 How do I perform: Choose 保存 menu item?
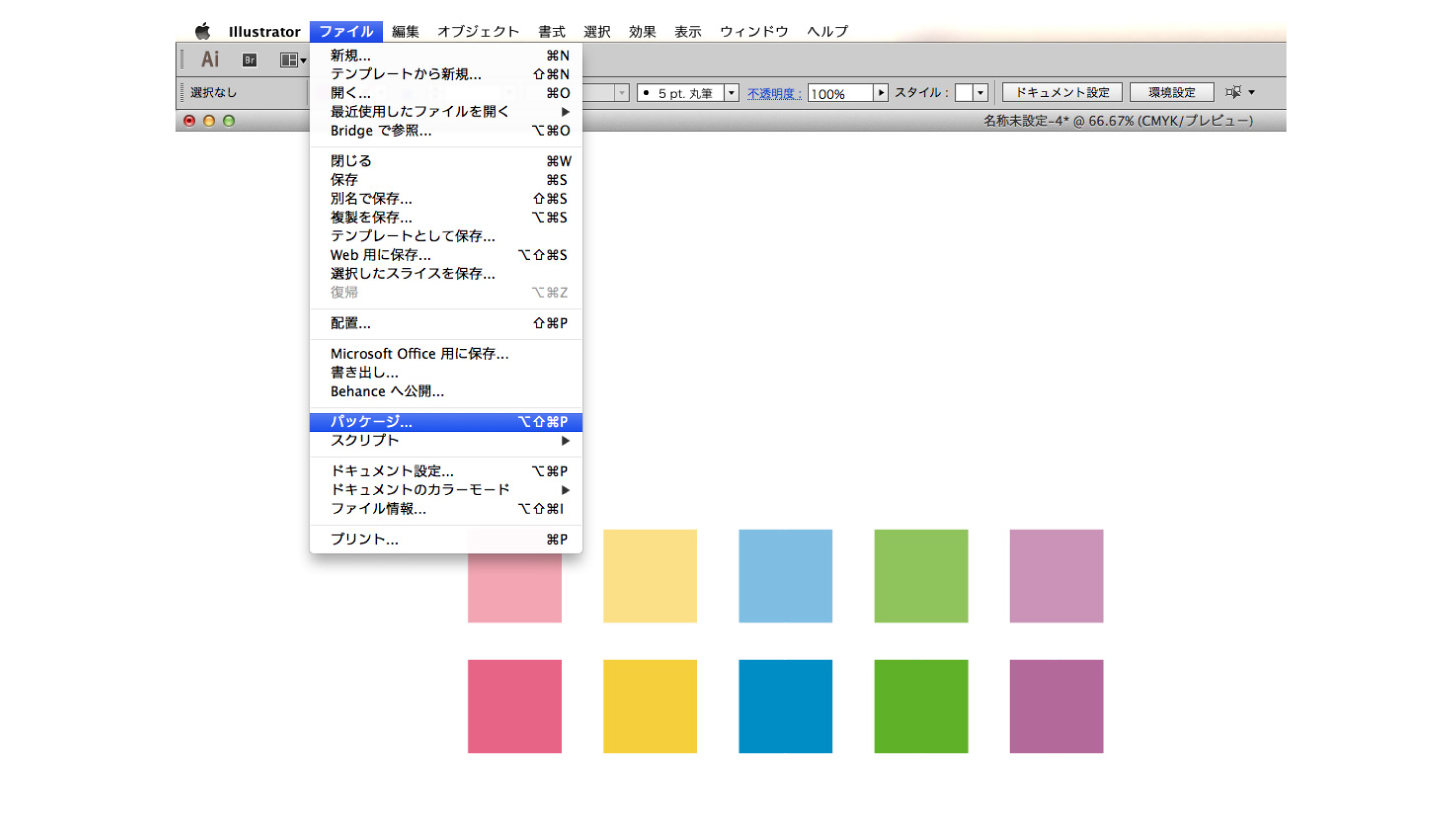point(446,180)
